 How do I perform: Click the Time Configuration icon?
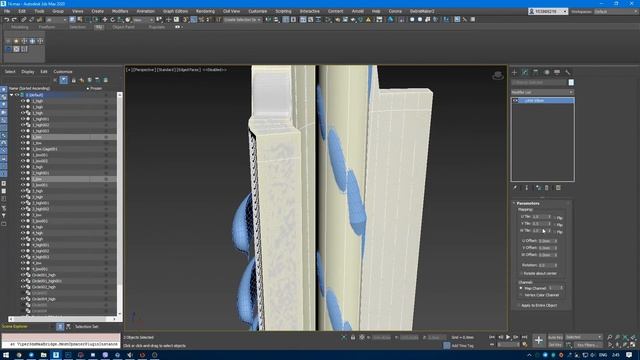[x=524, y=345]
